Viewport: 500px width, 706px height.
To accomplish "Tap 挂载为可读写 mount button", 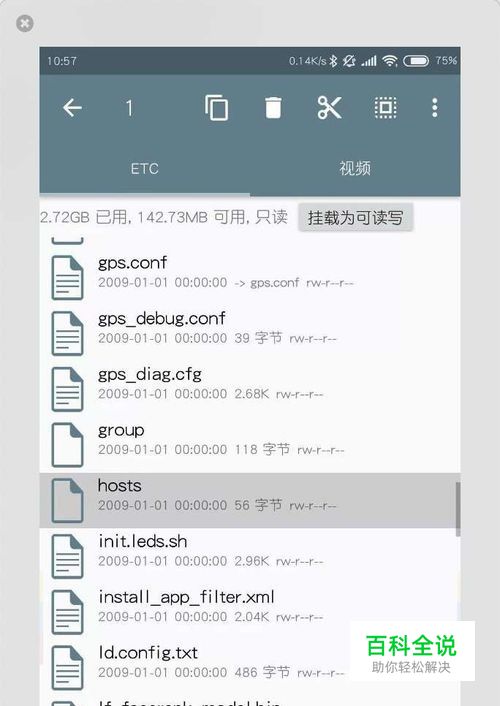I will point(355,218).
